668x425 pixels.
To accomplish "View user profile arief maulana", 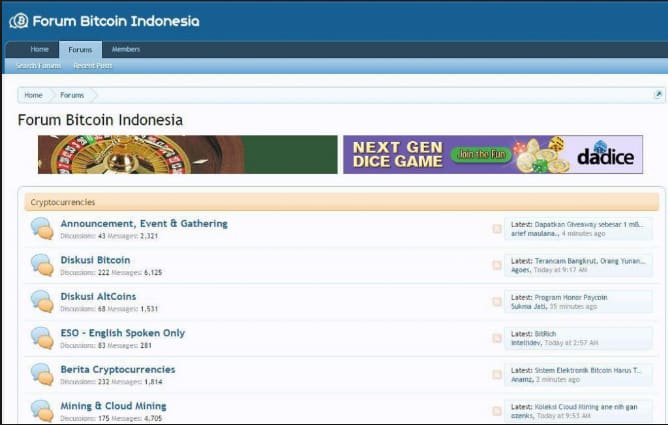I will pyautogui.click(x=535, y=233).
